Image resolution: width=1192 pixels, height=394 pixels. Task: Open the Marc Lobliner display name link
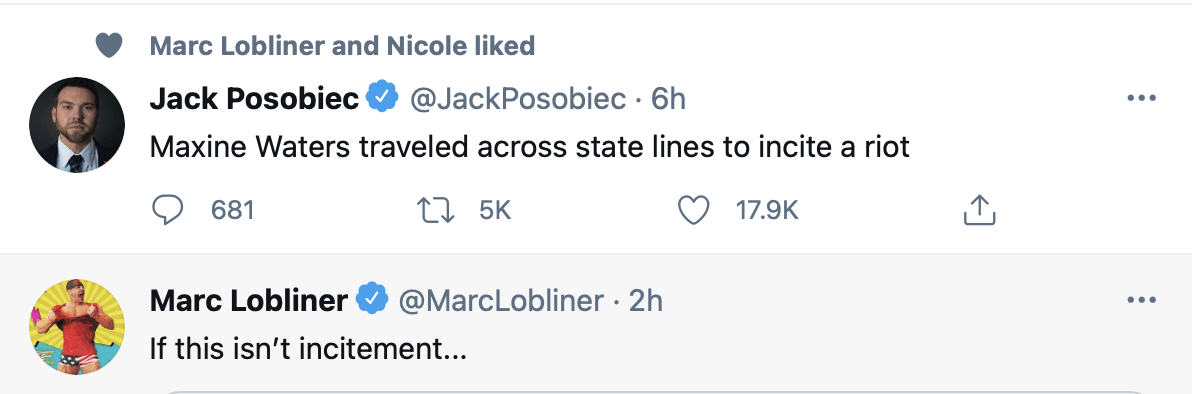pyautogui.click(x=249, y=300)
